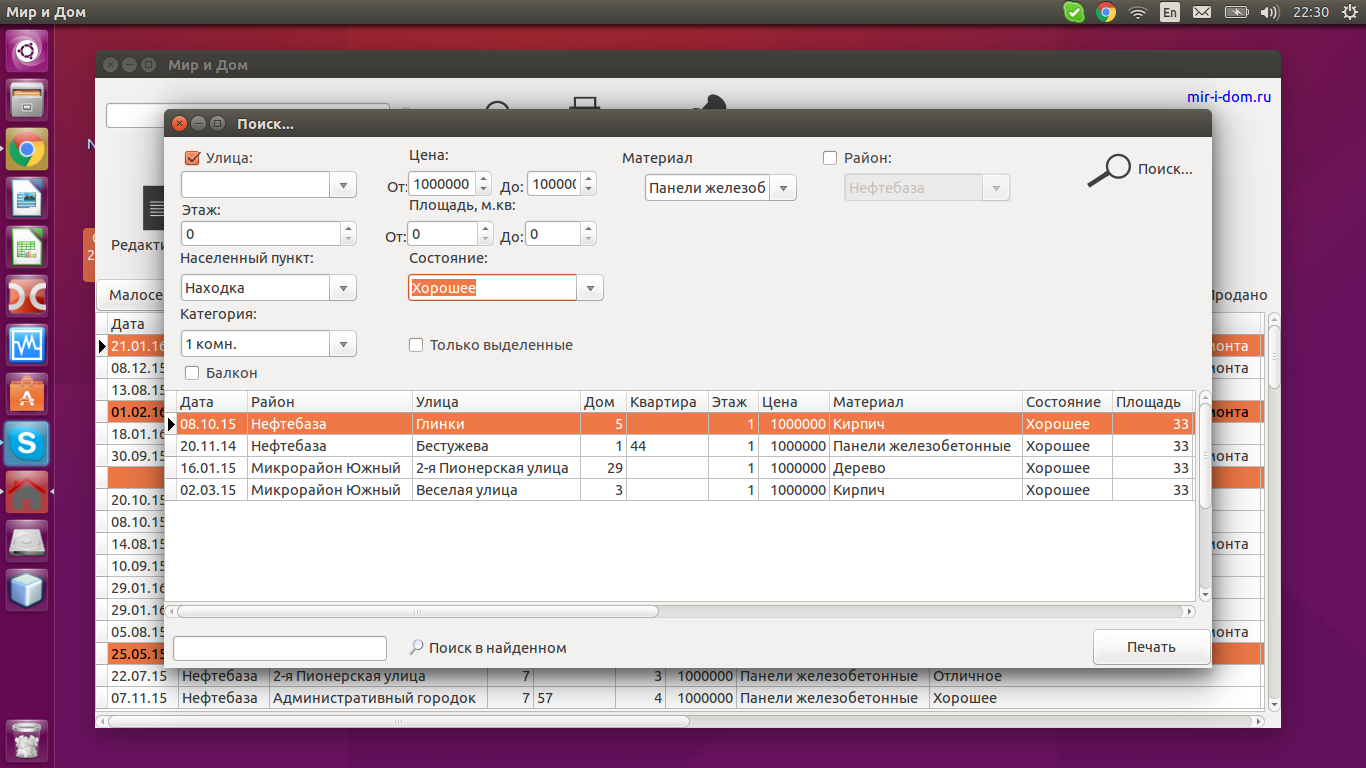Sort results by the Площадь column header

pos(1153,402)
